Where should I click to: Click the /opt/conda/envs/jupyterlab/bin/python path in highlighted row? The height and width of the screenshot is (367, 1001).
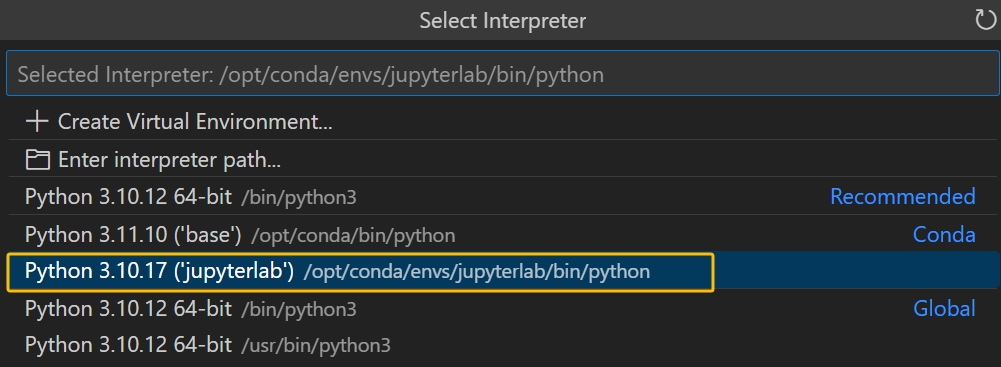pos(477,273)
